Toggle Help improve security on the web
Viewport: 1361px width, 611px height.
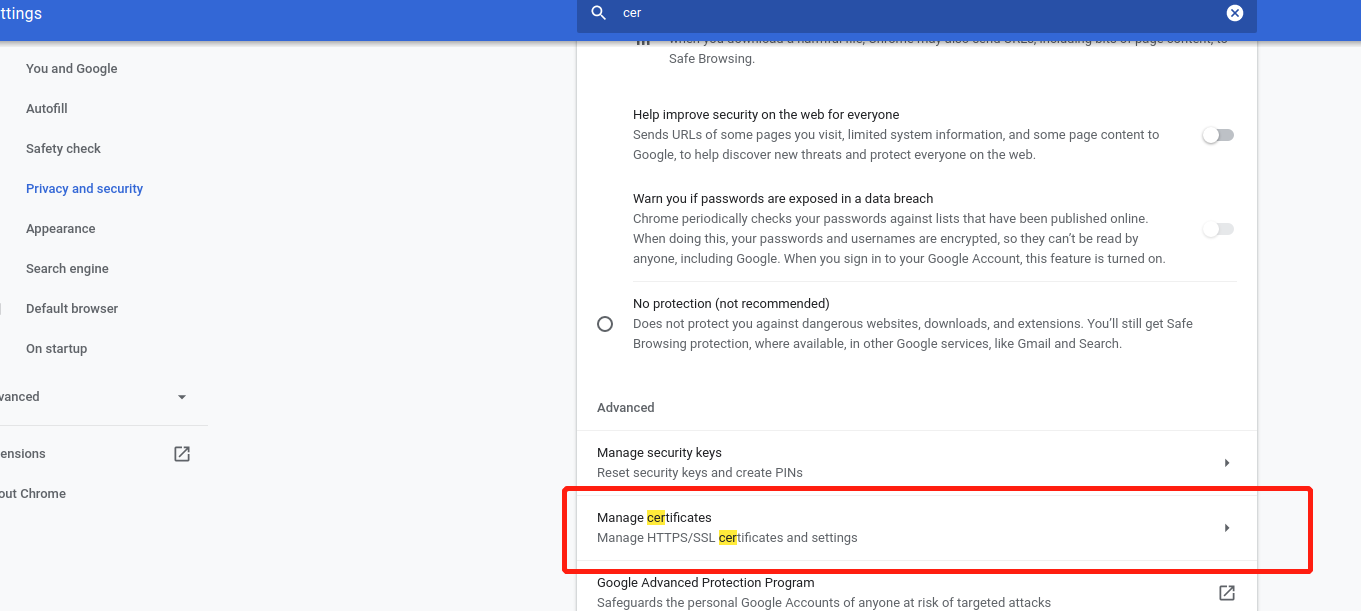point(1218,135)
